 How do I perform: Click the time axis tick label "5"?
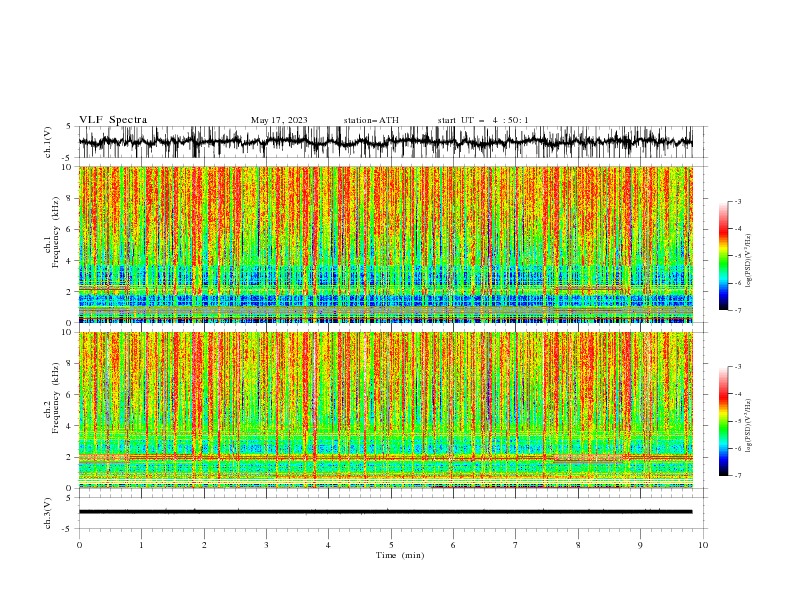391,545
